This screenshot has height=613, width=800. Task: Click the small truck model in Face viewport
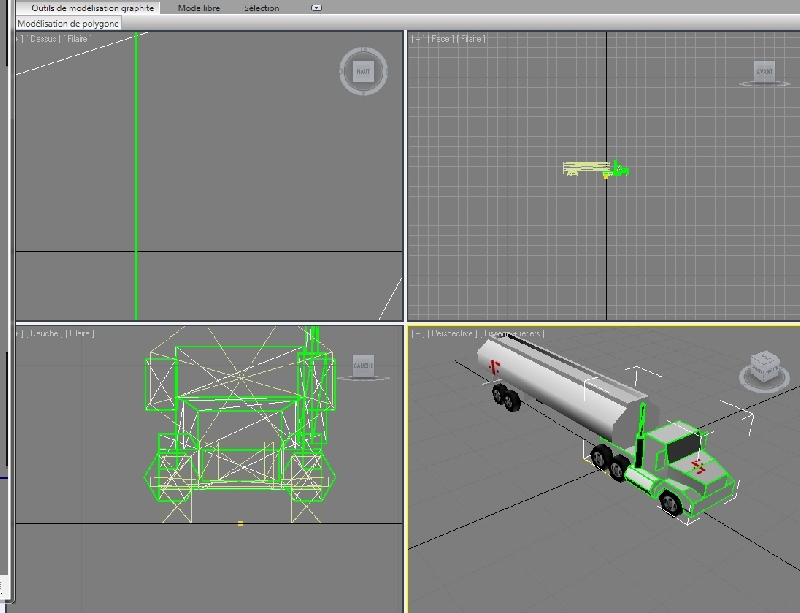(595, 169)
